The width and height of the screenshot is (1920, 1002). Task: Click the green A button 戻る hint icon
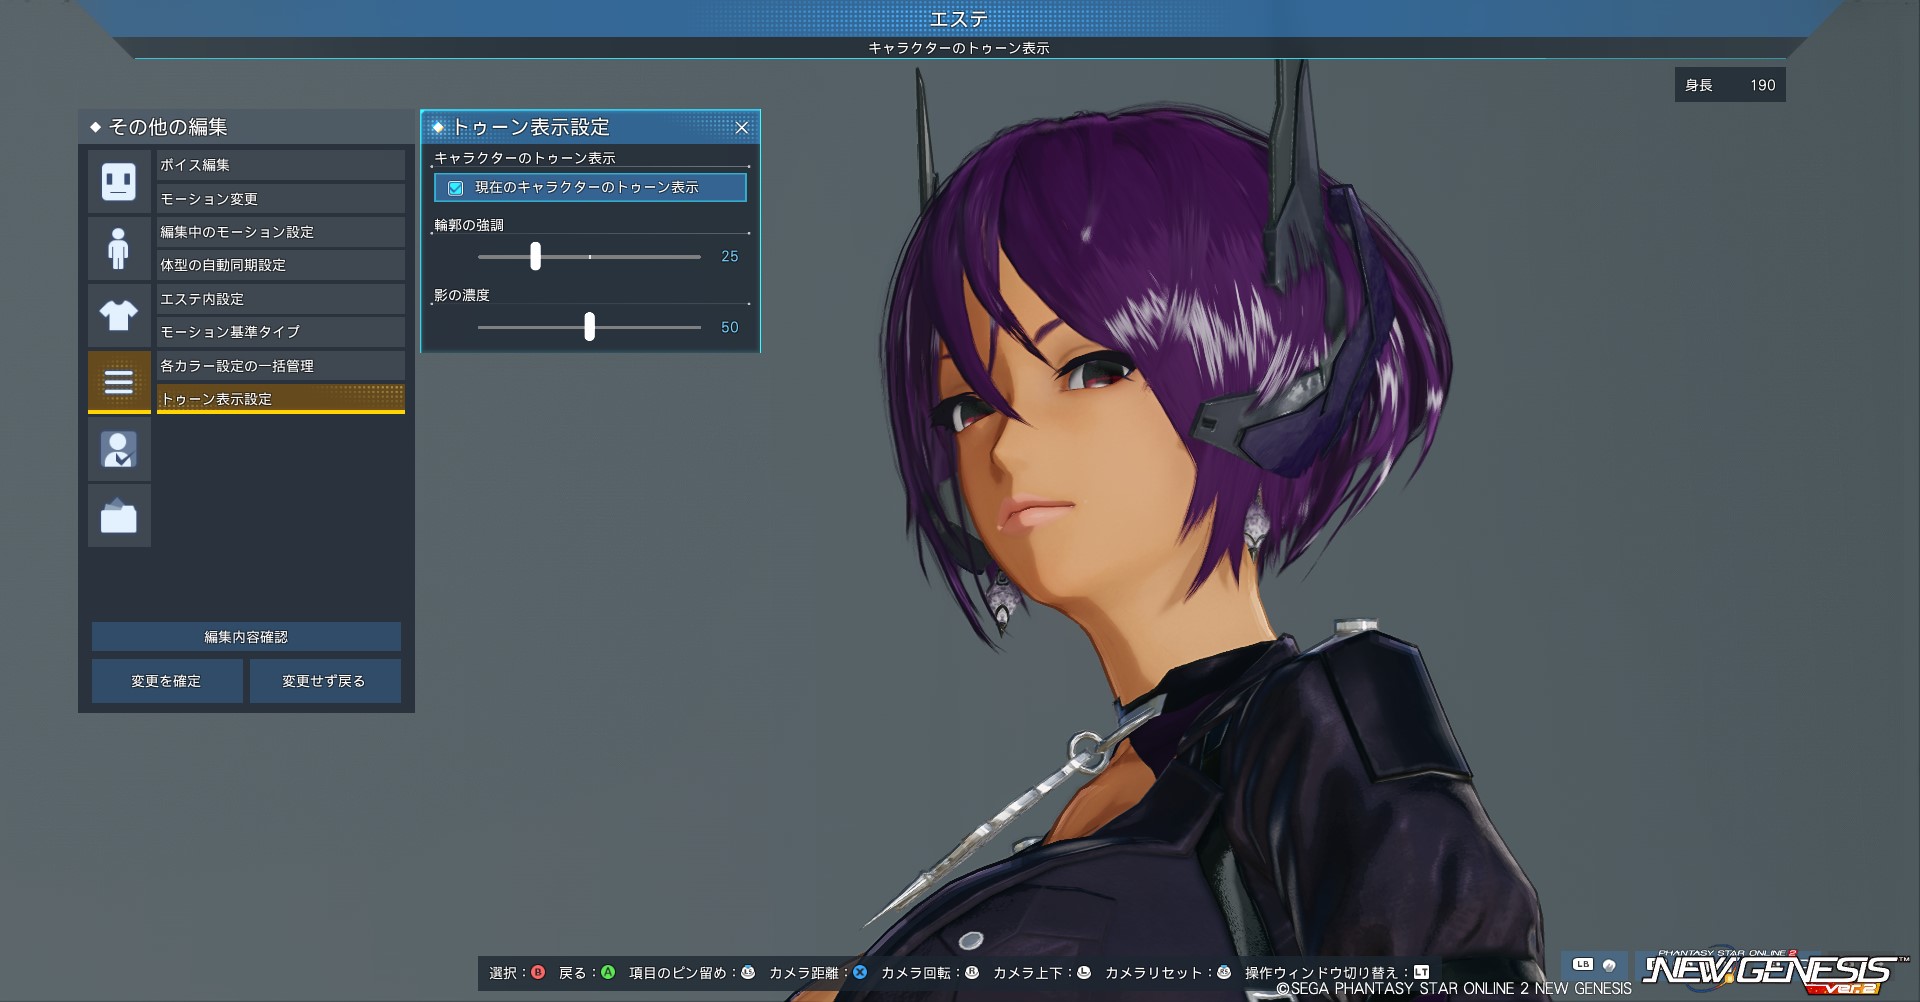(608, 972)
